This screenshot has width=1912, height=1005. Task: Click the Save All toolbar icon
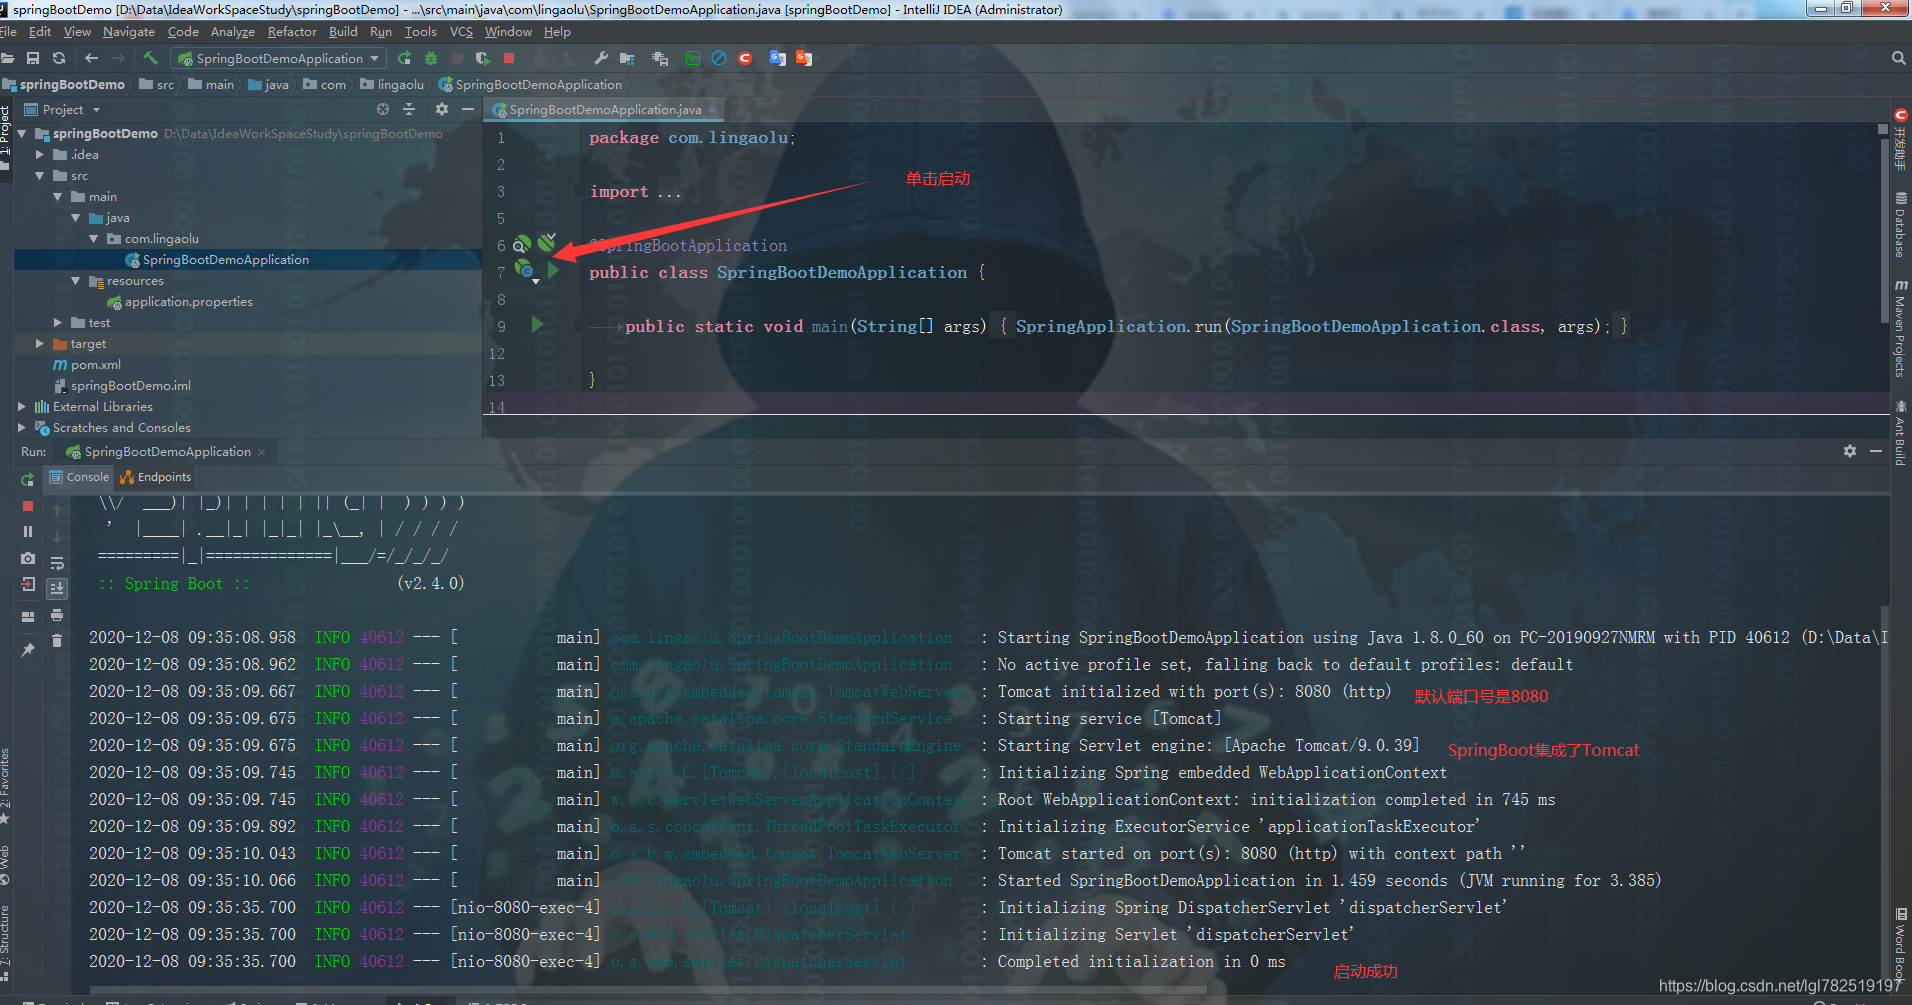point(33,58)
